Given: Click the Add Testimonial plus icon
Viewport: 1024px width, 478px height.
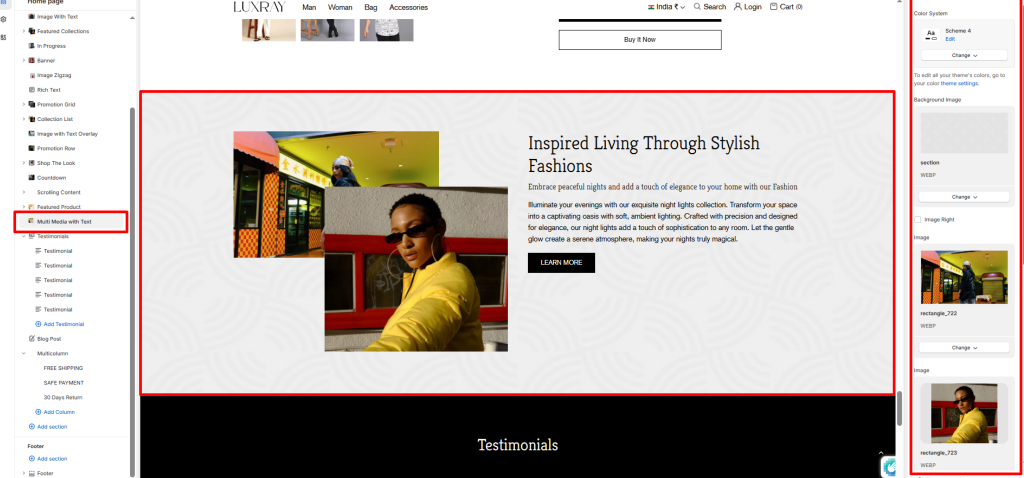Looking at the screenshot, I should coord(38,324).
